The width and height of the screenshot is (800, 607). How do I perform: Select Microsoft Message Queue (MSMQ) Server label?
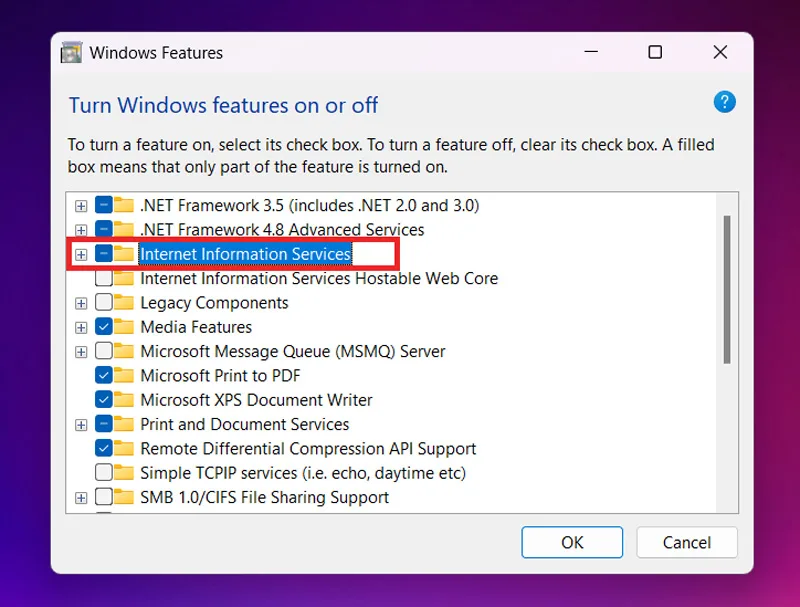(x=293, y=351)
